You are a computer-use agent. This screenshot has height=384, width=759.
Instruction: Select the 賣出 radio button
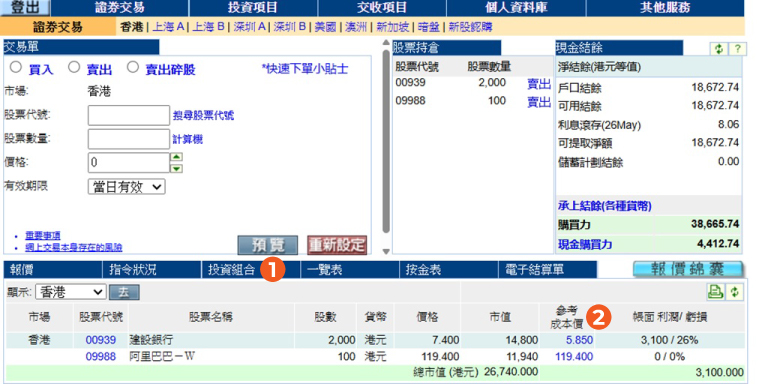(74, 67)
